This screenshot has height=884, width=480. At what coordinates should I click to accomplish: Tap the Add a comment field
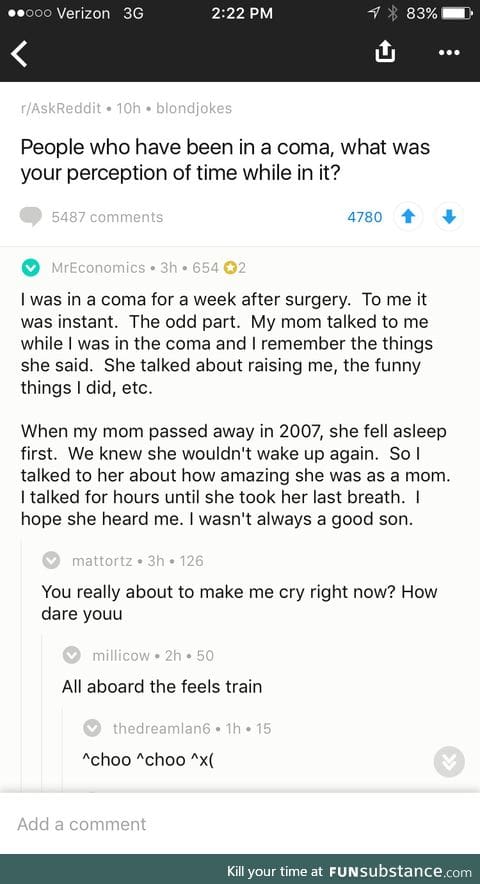point(240,824)
